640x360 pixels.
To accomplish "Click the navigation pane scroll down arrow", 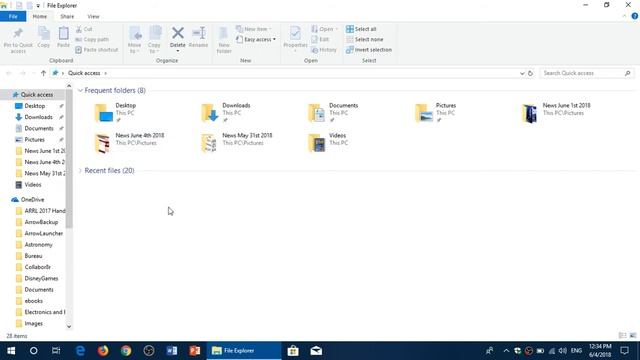I will coord(69,326).
